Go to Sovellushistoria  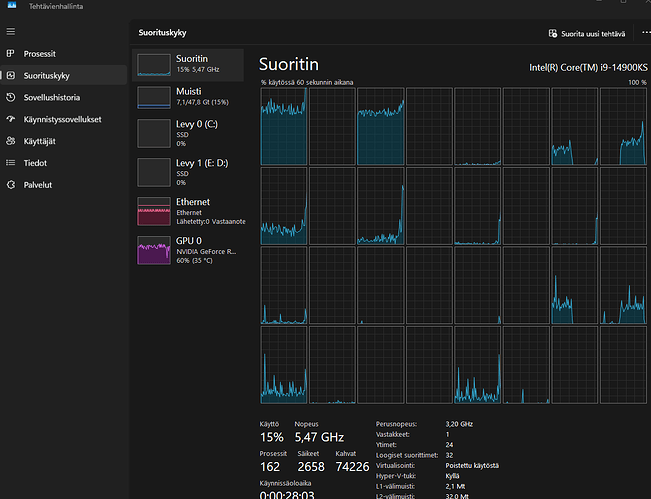click(x=64, y=98)
